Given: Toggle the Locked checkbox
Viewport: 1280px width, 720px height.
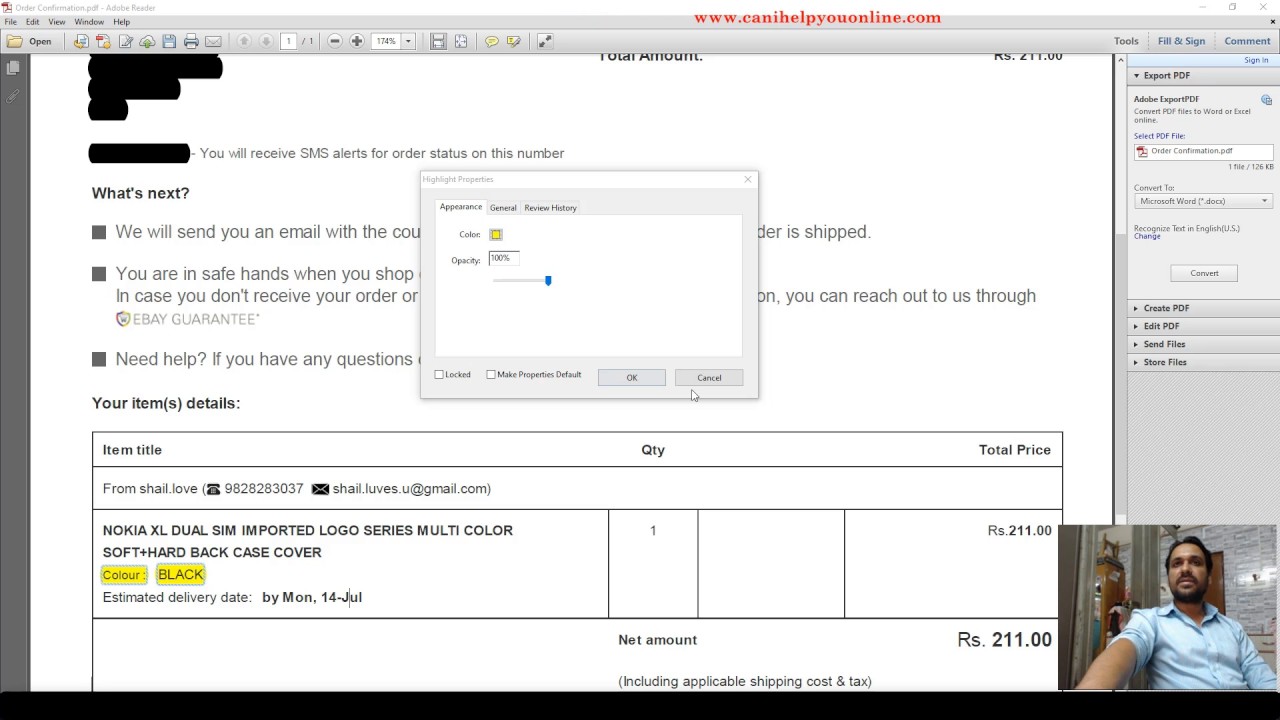Looking at the screenshot, I should (439, 375).
